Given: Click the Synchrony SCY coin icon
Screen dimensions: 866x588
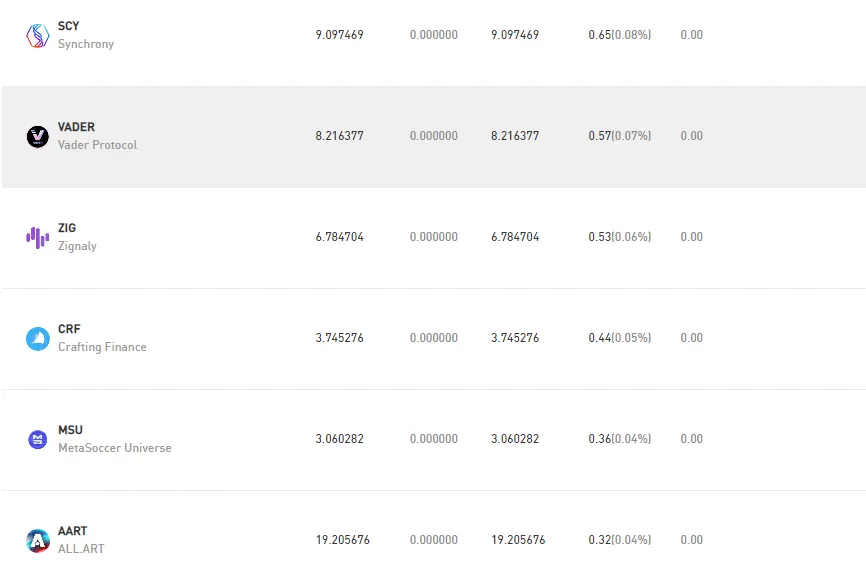Looking at the screenshot, I should point(38,35).
